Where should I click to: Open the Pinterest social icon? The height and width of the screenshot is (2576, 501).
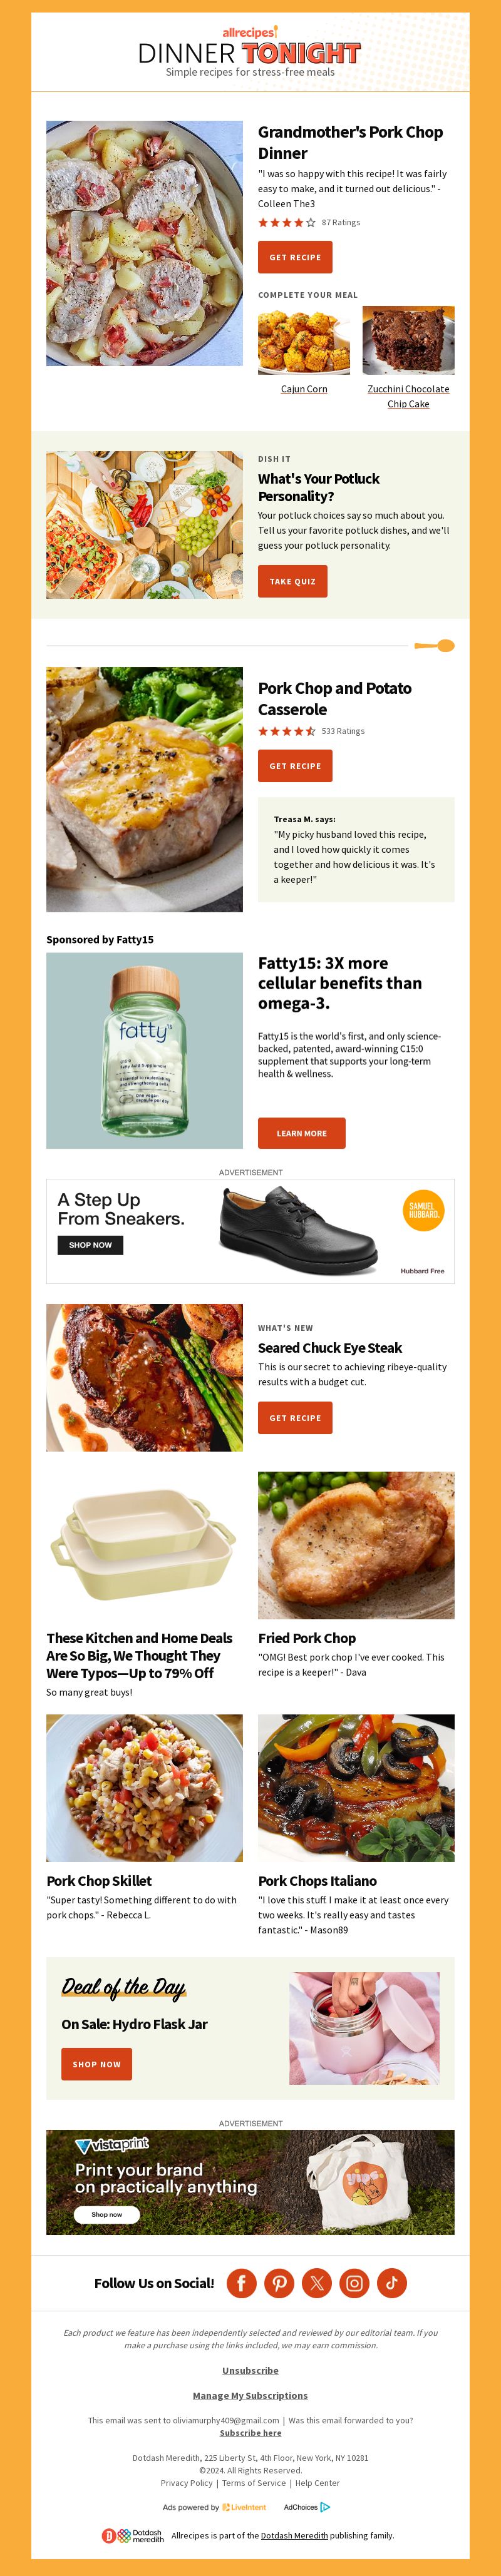click(279, 2282)
